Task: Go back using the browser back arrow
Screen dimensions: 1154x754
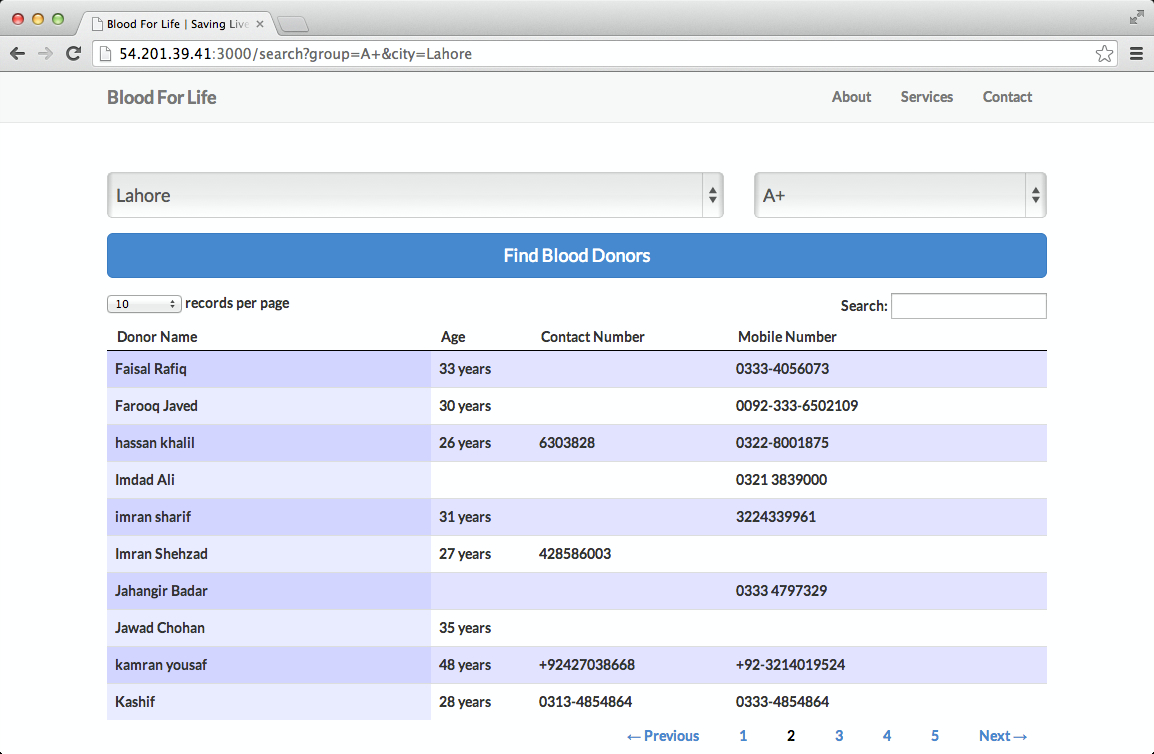Action: click(x=18, y=54)
